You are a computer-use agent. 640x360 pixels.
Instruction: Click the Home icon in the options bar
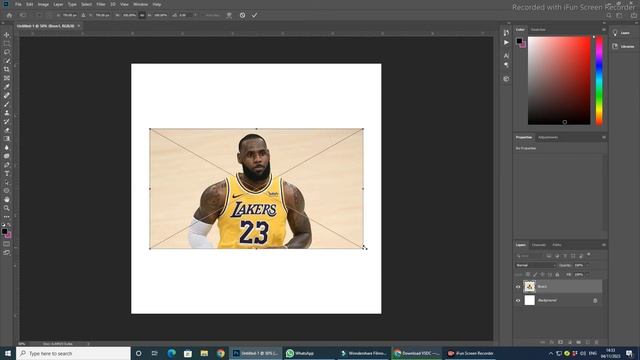coord(9,15)
